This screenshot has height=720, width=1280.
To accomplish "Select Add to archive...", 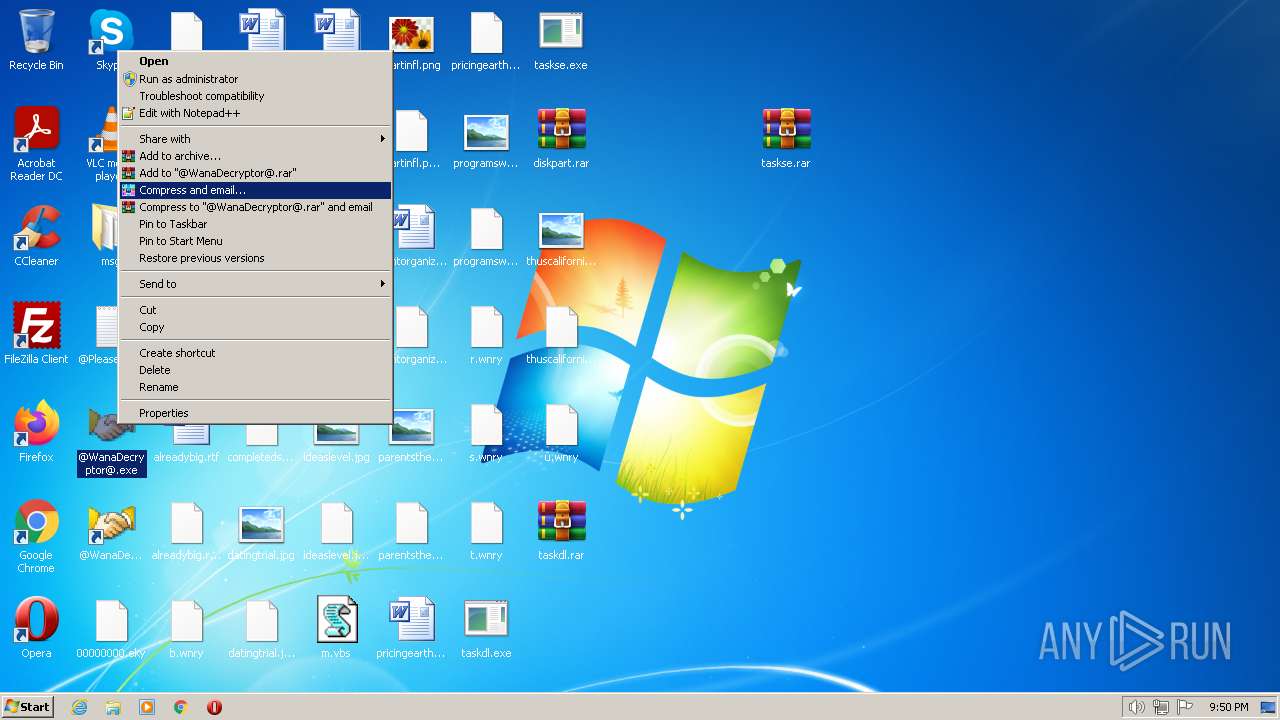I will (255, 156).
